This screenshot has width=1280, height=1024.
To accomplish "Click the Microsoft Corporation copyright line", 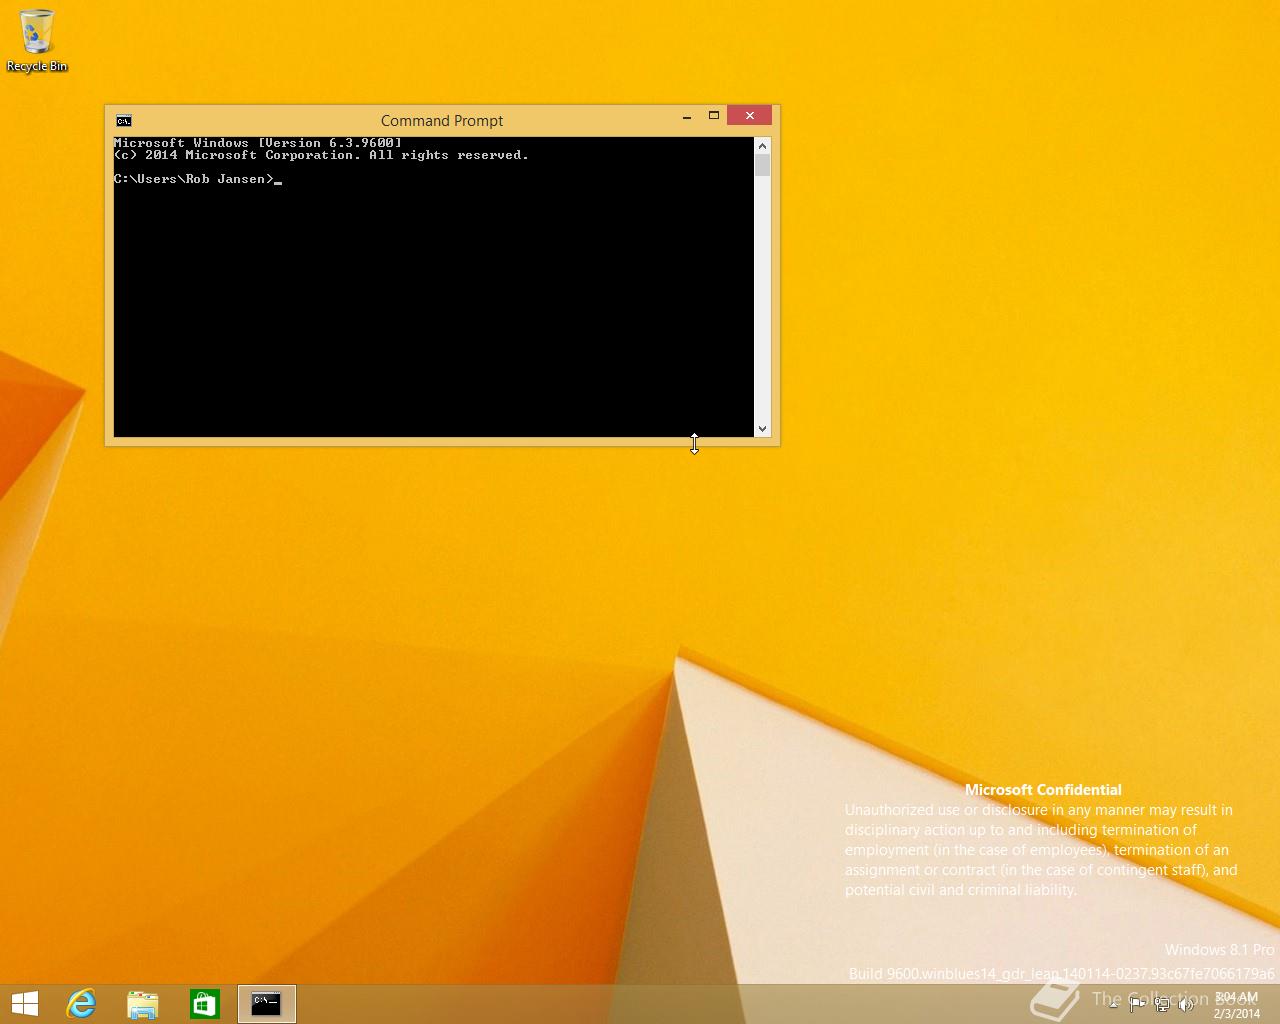I will 321,155.
